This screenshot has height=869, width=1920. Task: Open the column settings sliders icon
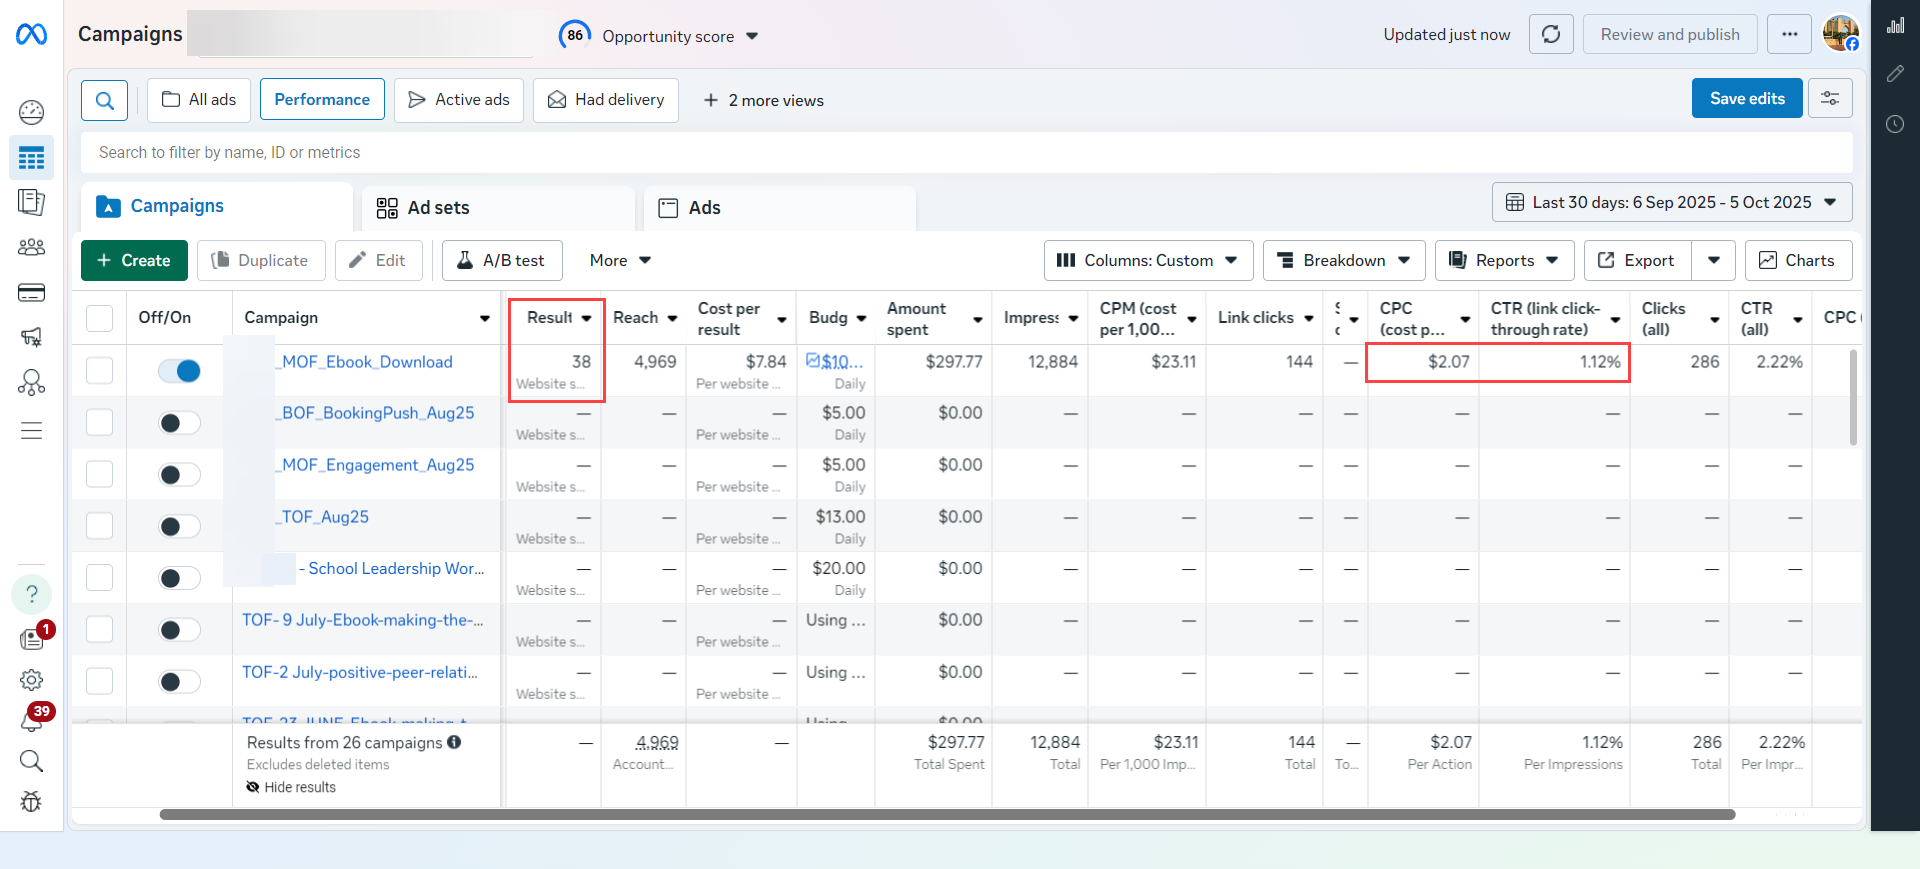point(1830,98)
